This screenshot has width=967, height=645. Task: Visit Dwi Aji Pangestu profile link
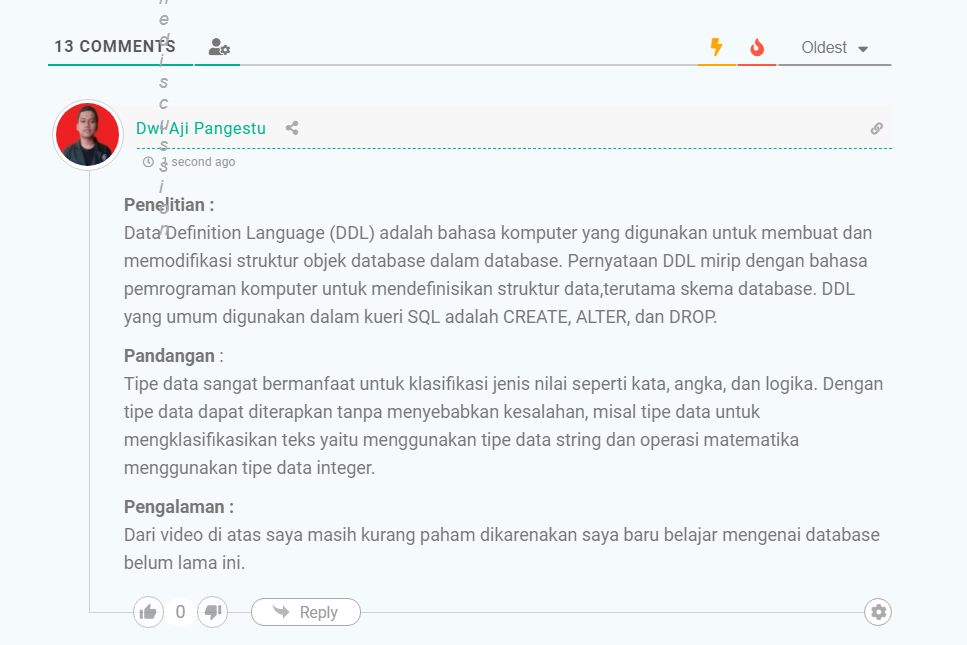(201, 128)
